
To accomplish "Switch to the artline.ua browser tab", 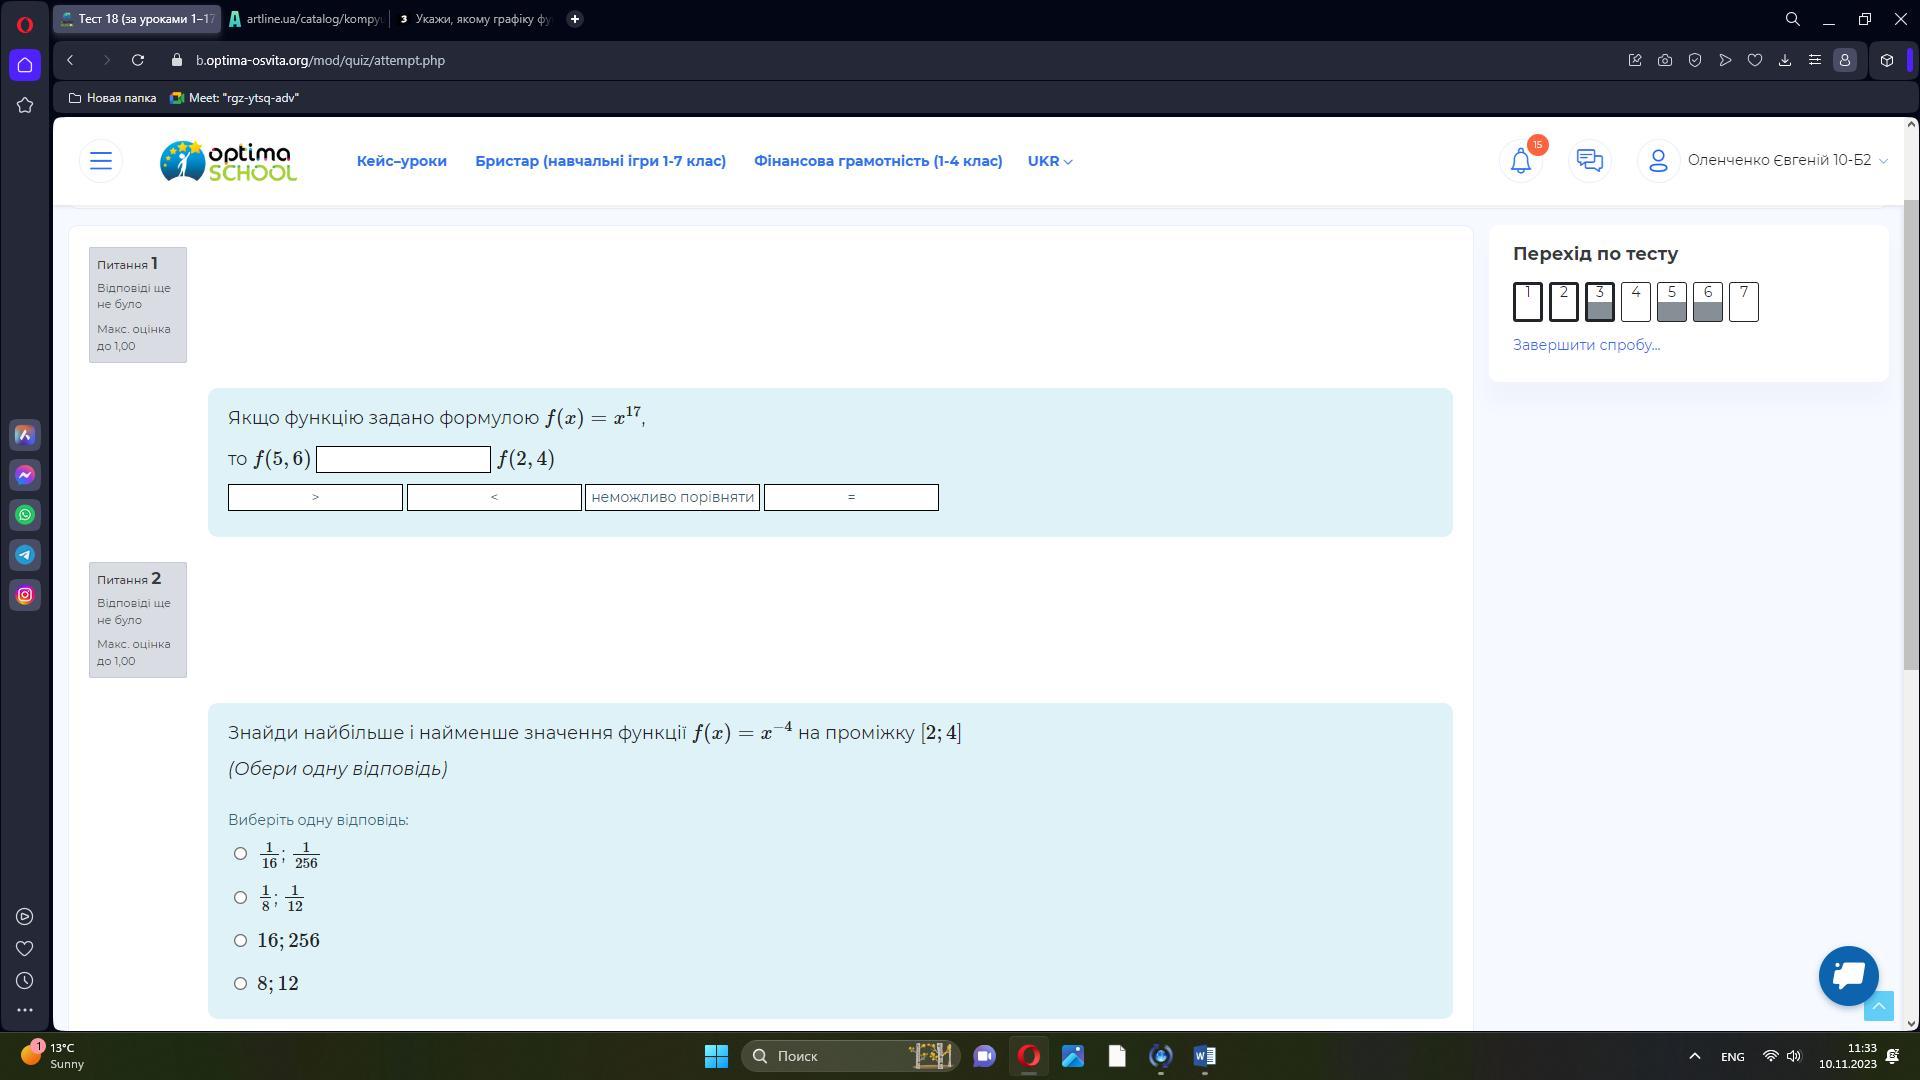I will (305, 19).
